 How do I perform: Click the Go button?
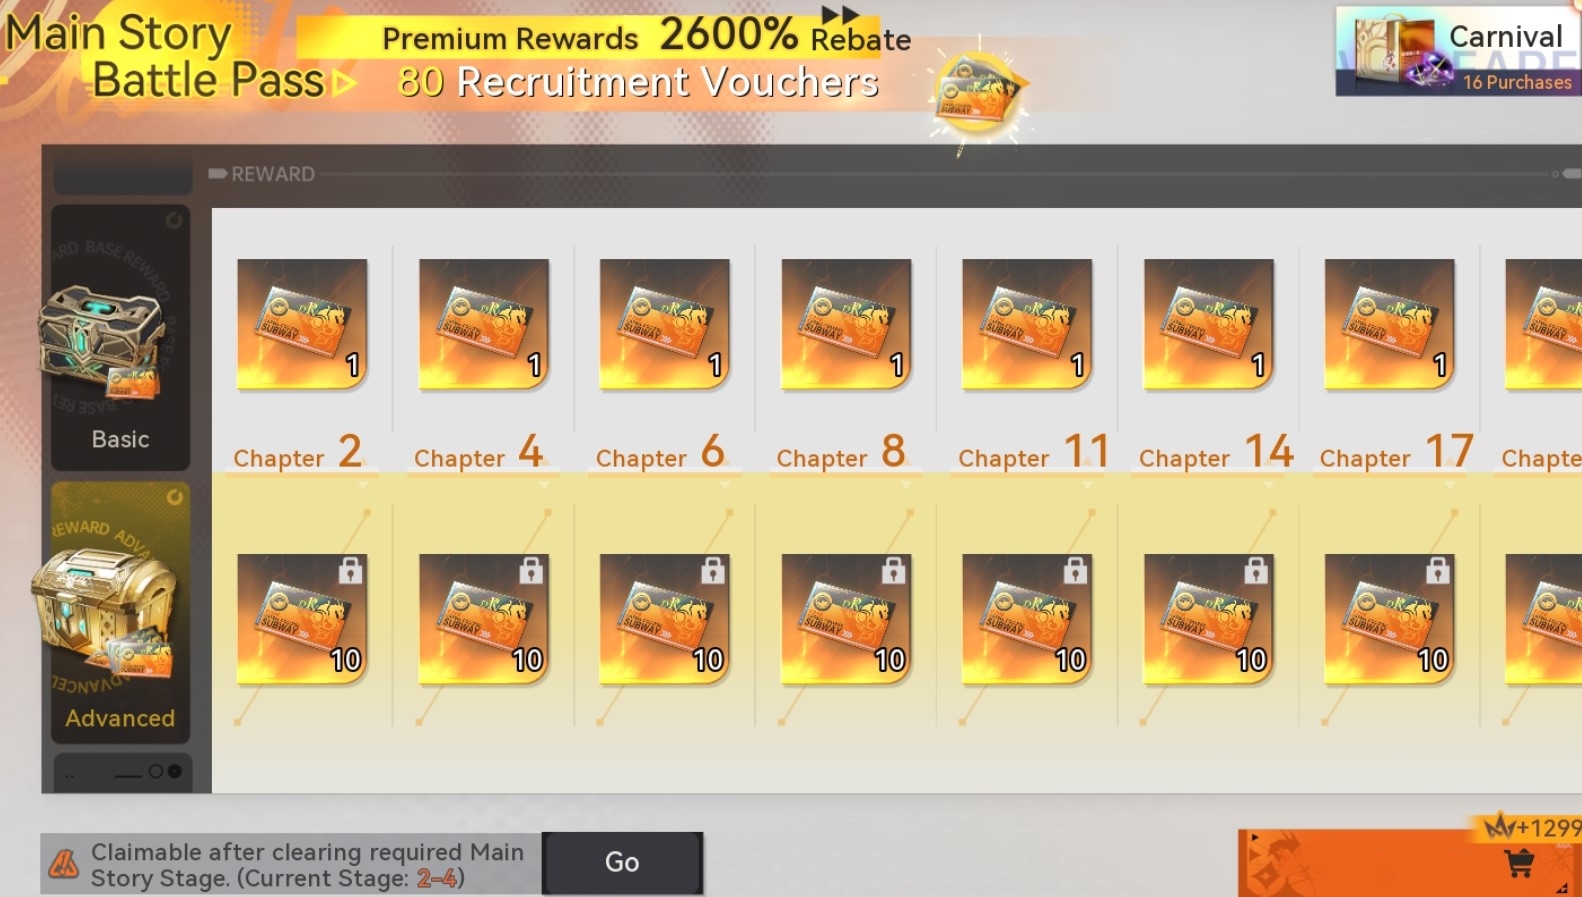click(622, 862)
